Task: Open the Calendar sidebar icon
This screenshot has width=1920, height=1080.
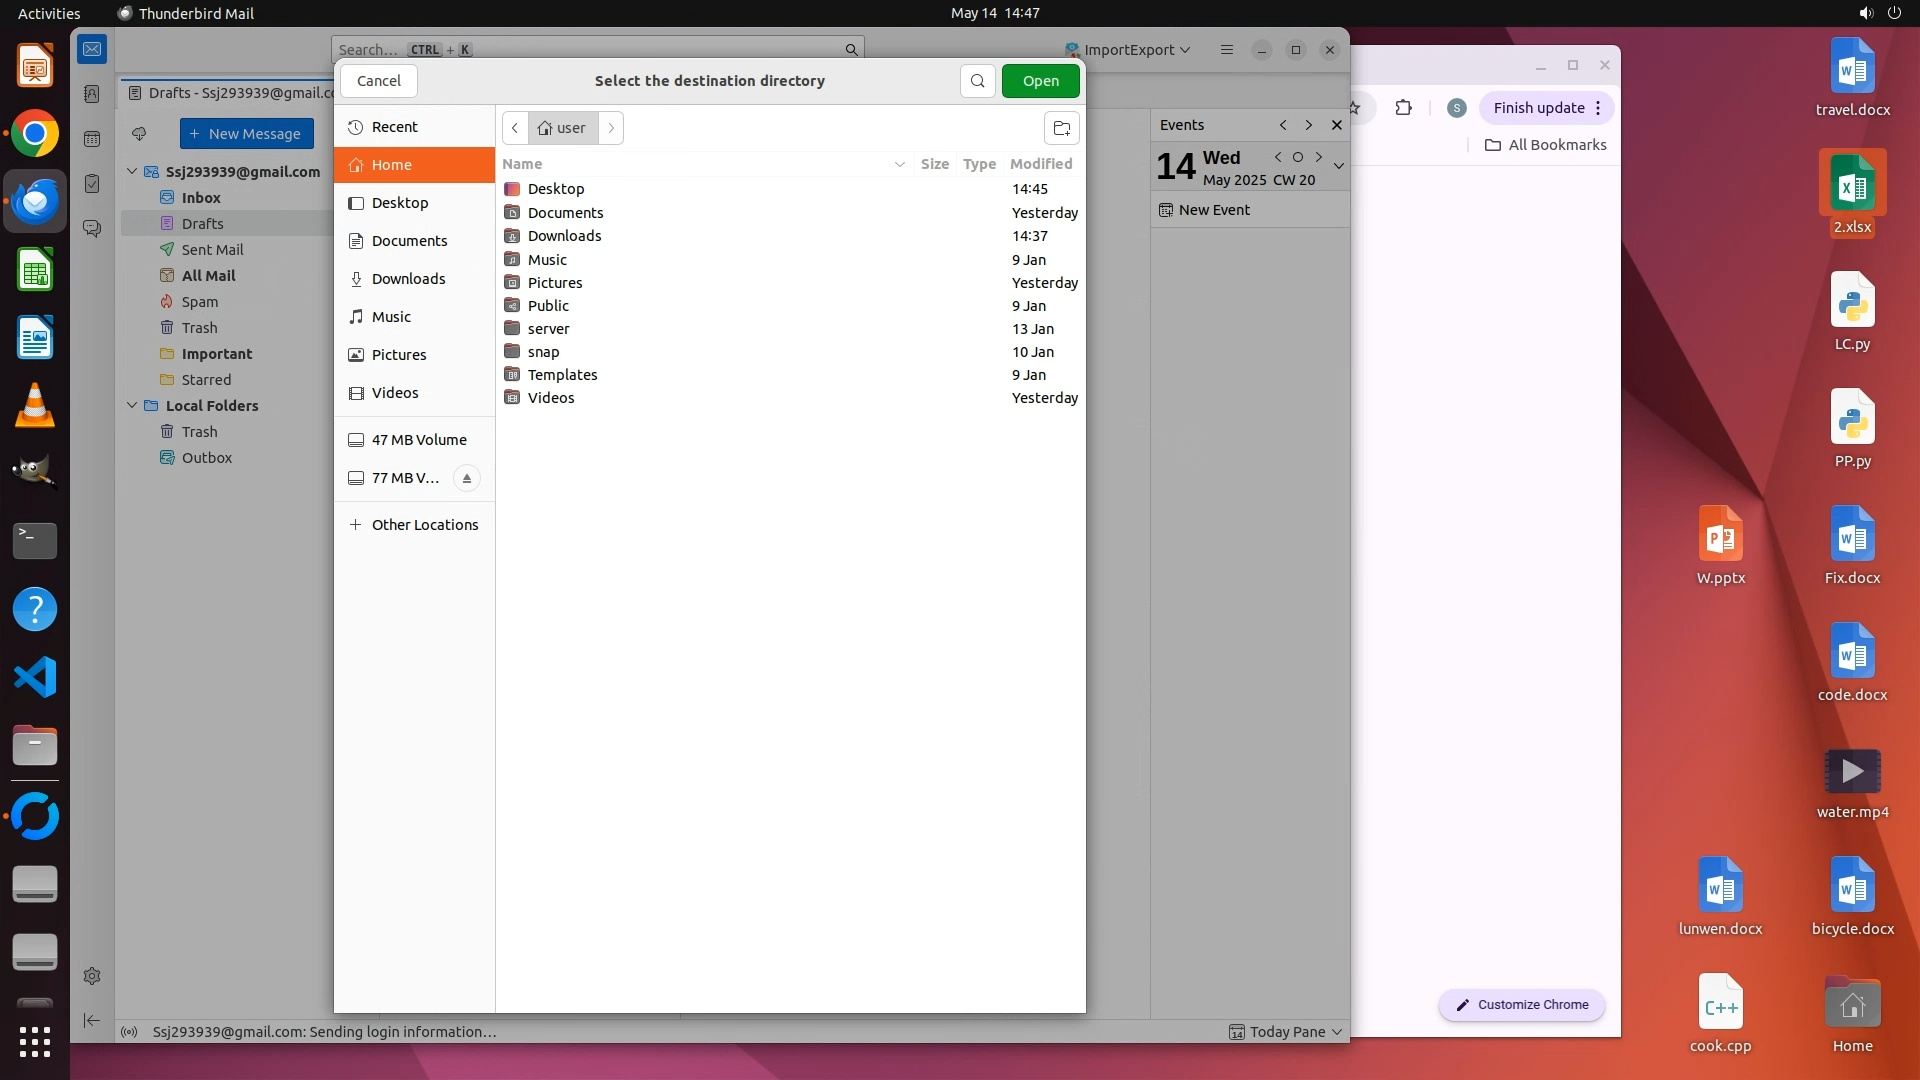Action: coord(92,139)
